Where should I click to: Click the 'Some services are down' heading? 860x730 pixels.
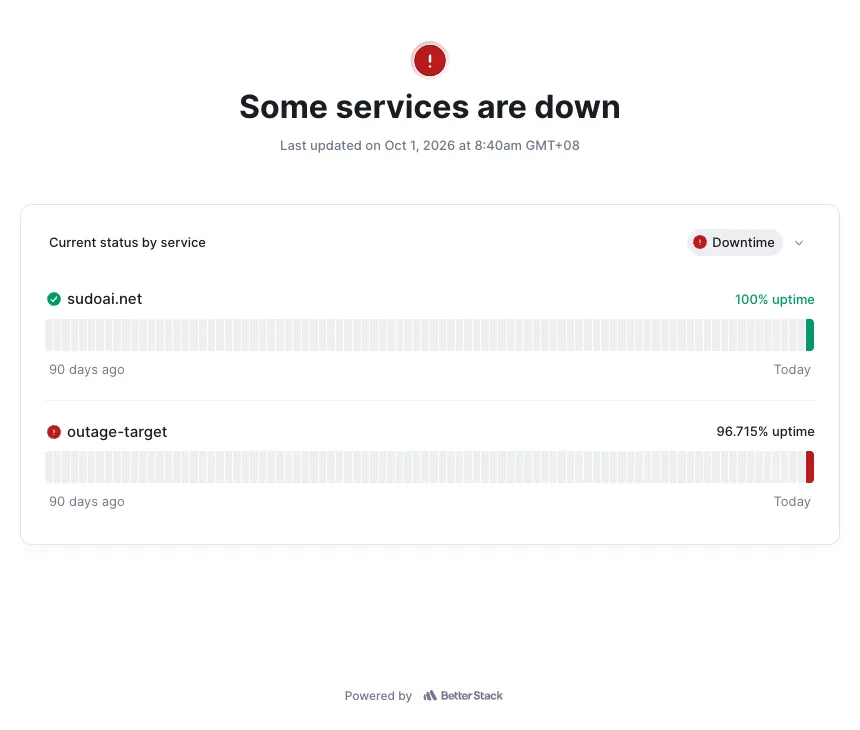tap(429, 106)
